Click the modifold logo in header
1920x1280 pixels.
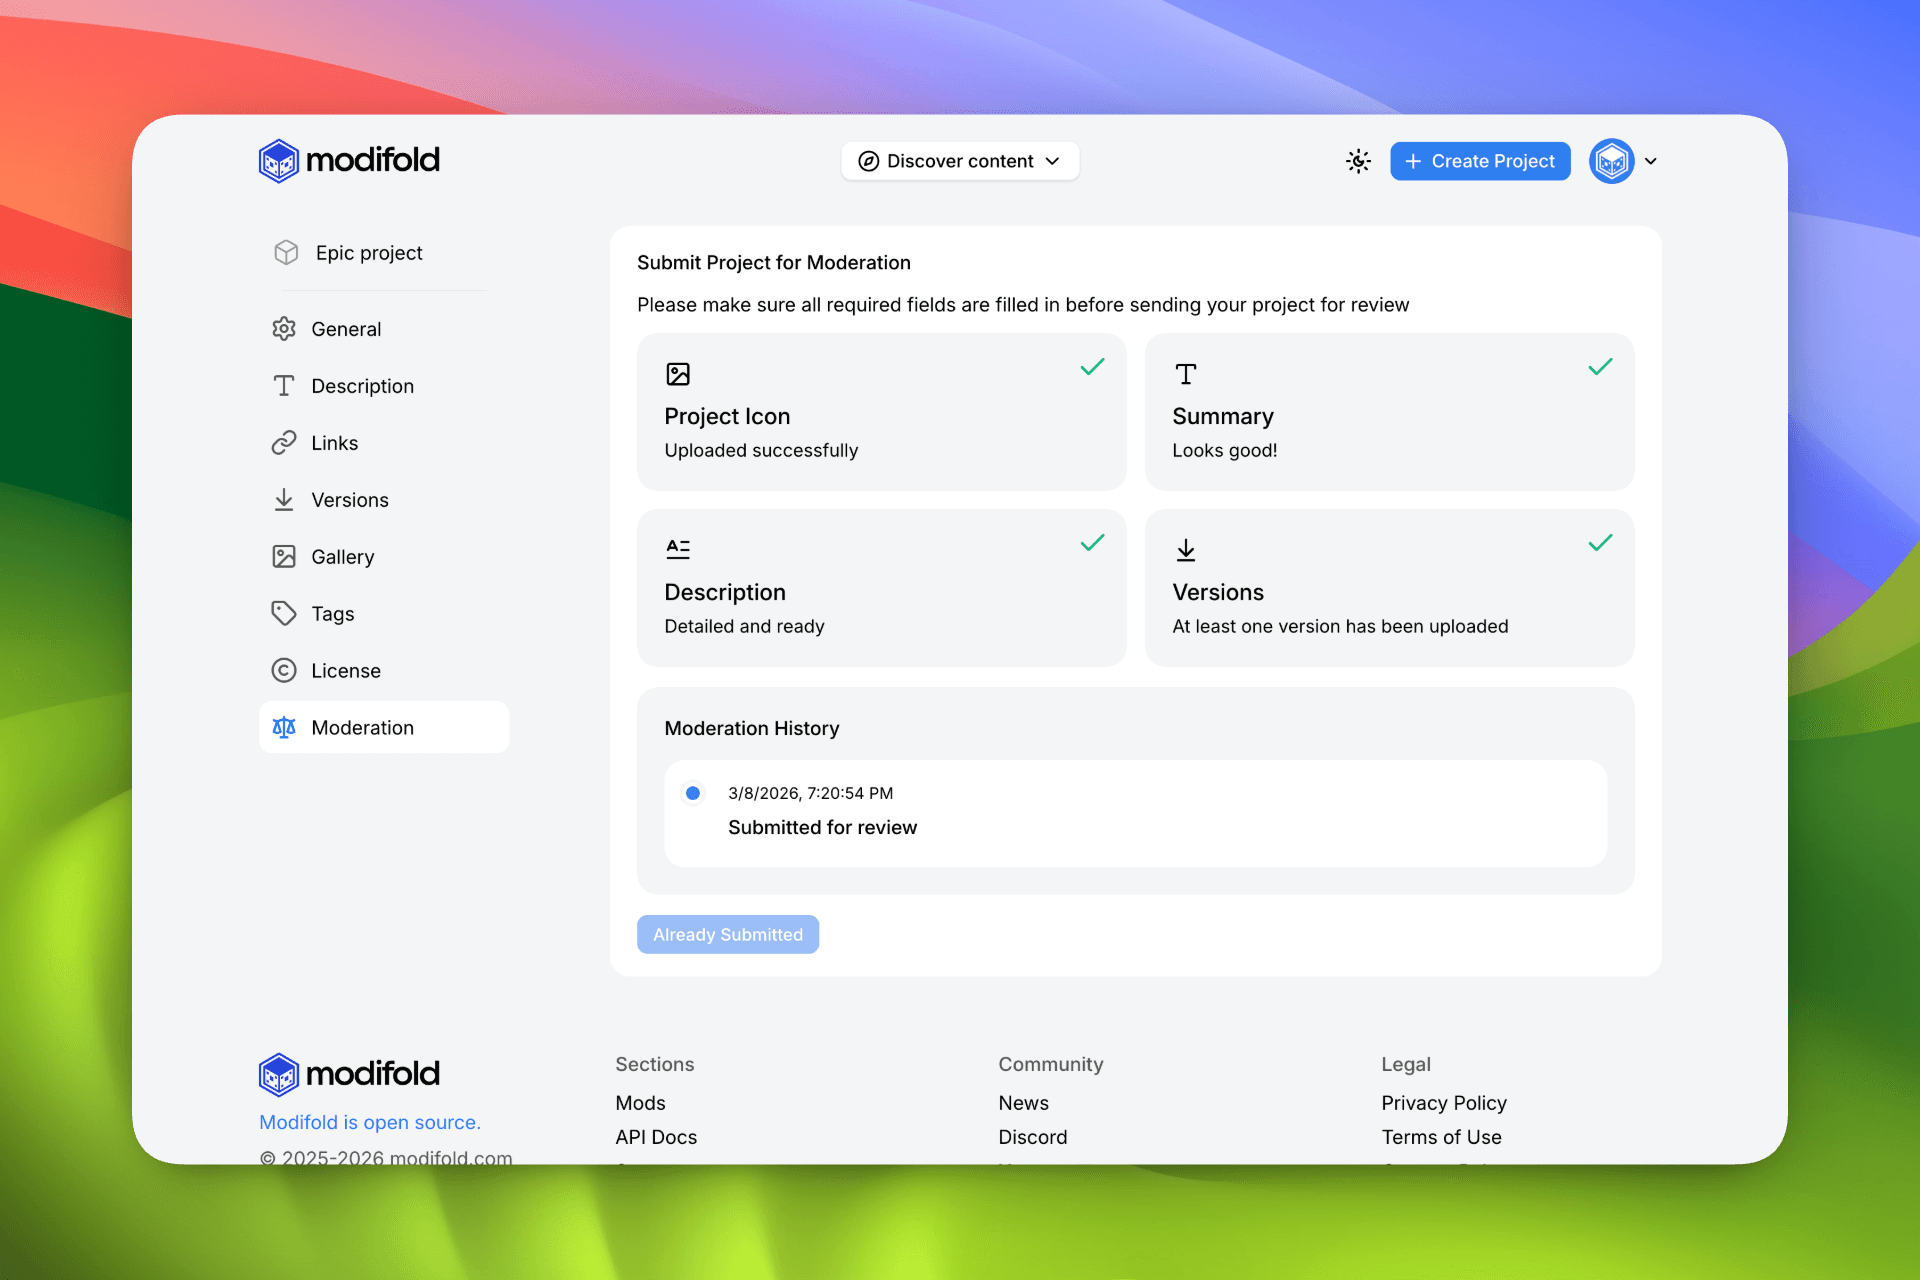click(x=349, y=160)
